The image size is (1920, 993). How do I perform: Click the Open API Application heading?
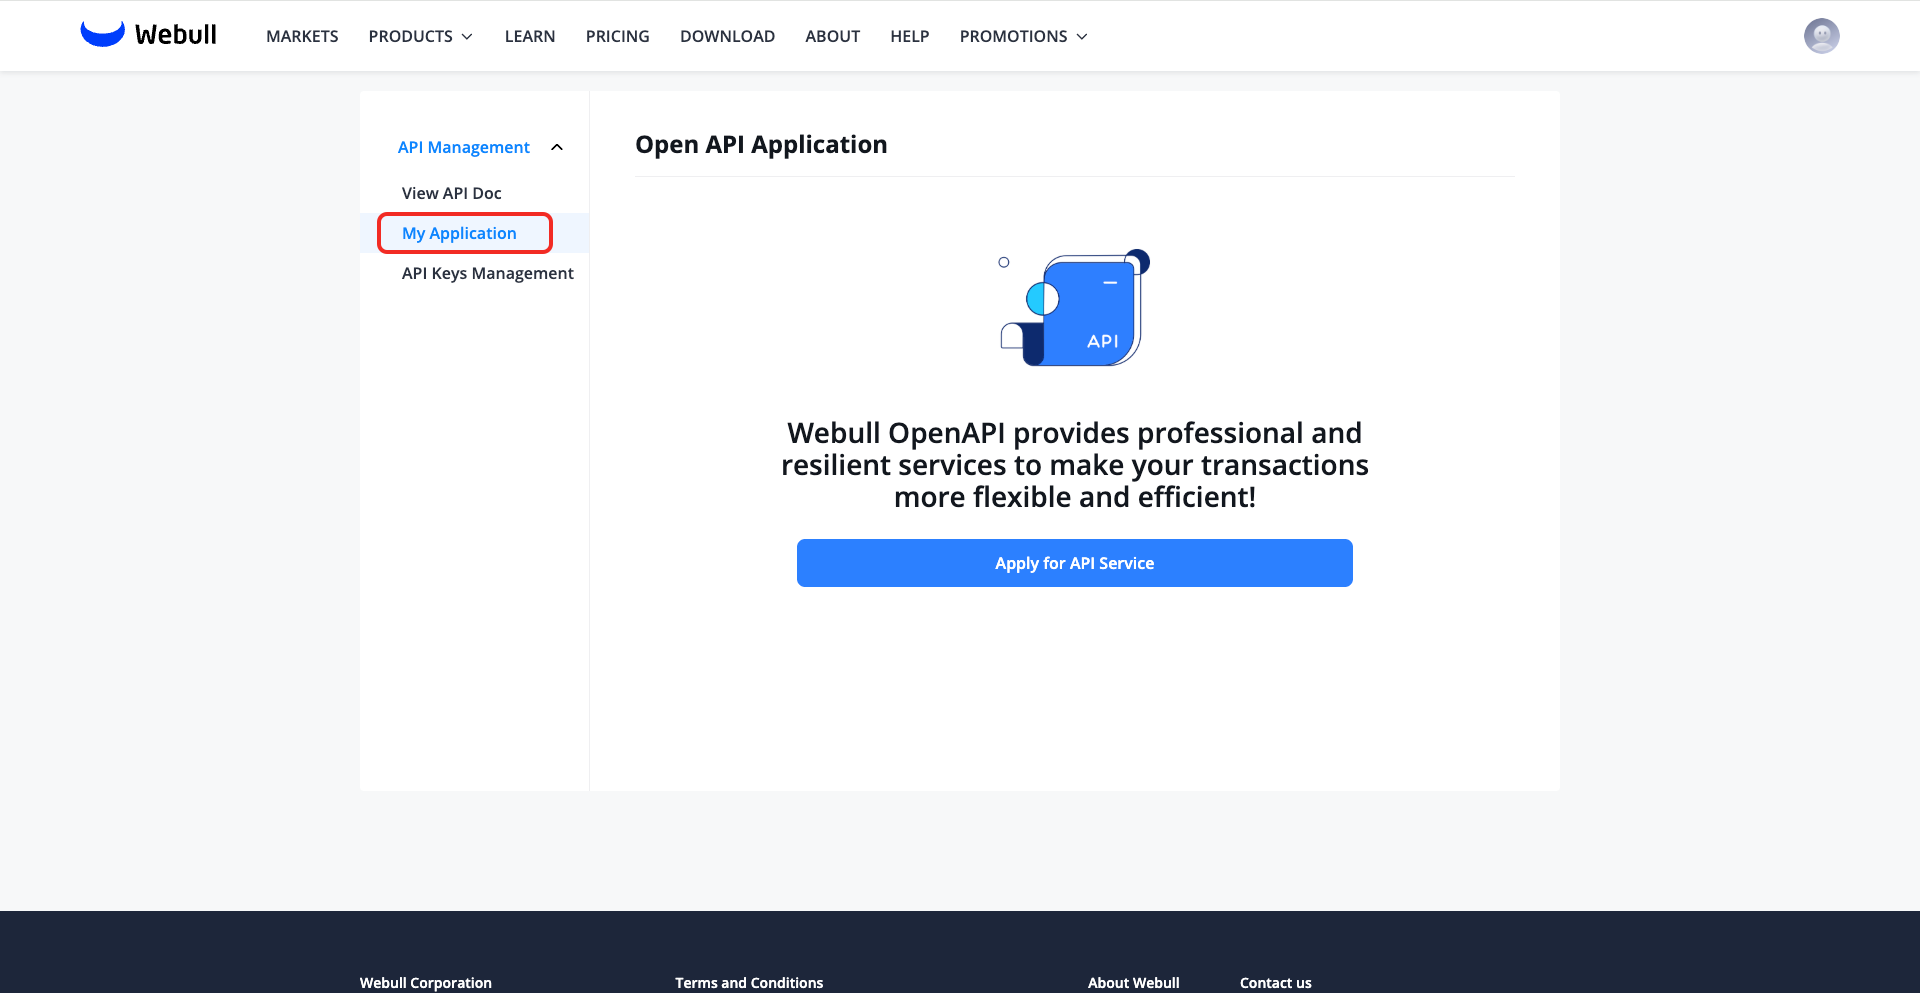pos(761,145)
